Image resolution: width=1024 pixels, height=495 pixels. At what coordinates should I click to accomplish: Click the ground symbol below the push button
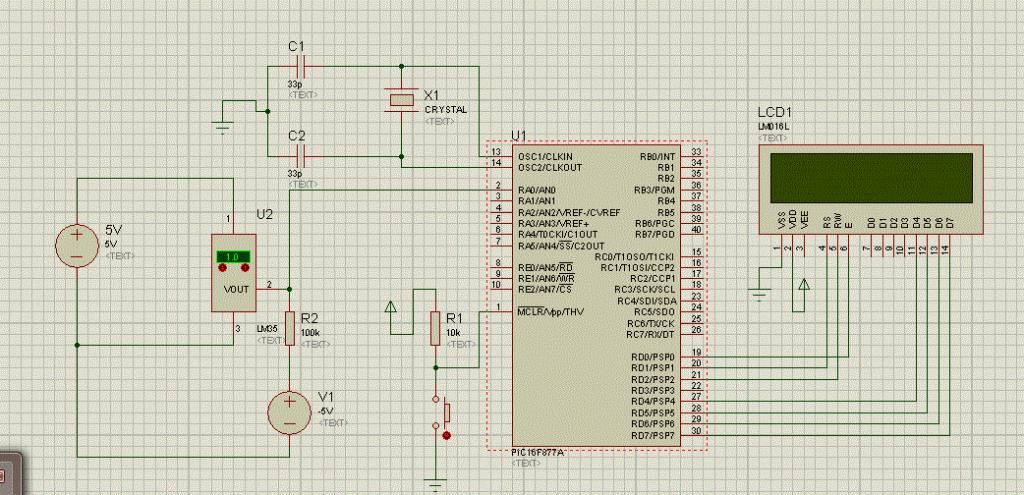click(x=436, y=485)
